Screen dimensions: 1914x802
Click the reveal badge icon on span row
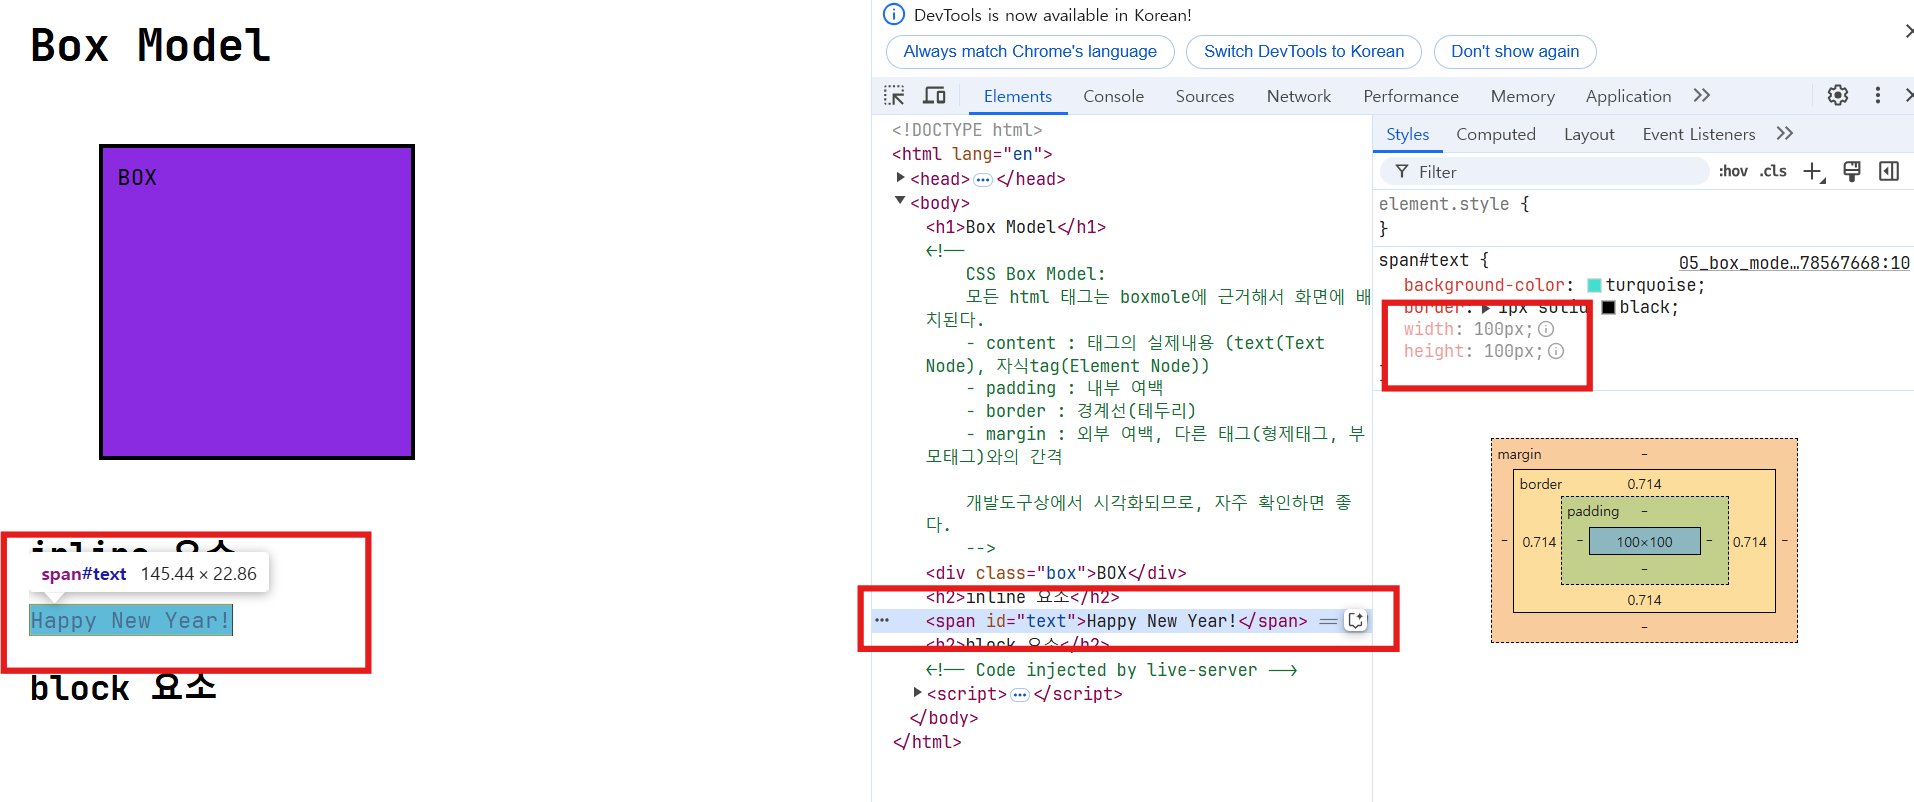[1356, 621]
